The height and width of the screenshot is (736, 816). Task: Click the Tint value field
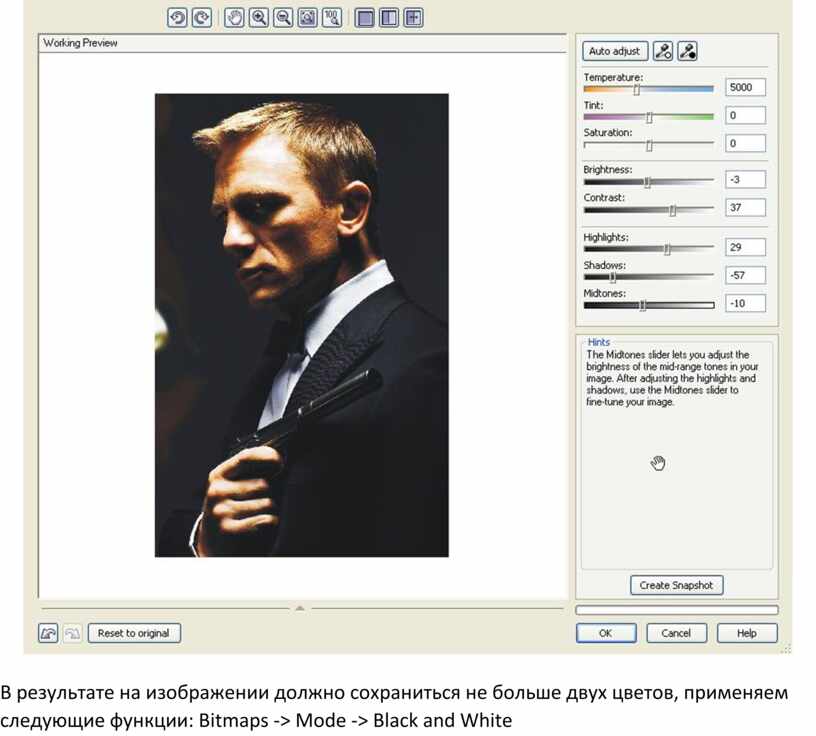[746, 115]
